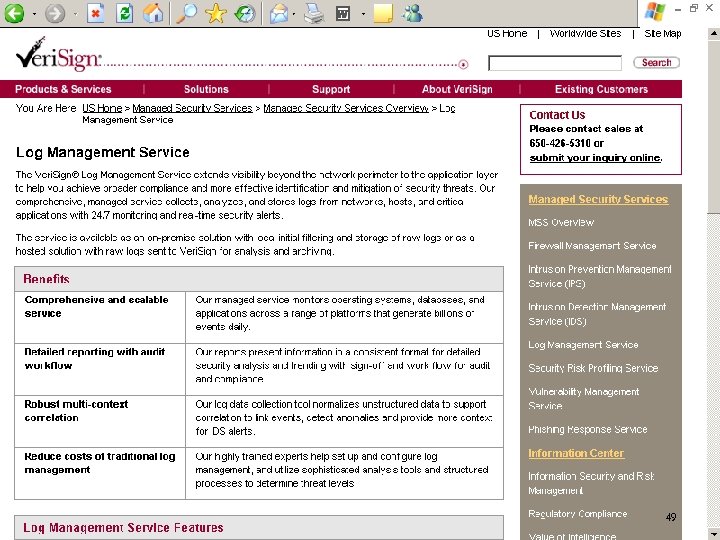720x540 pixels.
Task: Open Phishing Response Service link
Action: [x=588, y=429]
